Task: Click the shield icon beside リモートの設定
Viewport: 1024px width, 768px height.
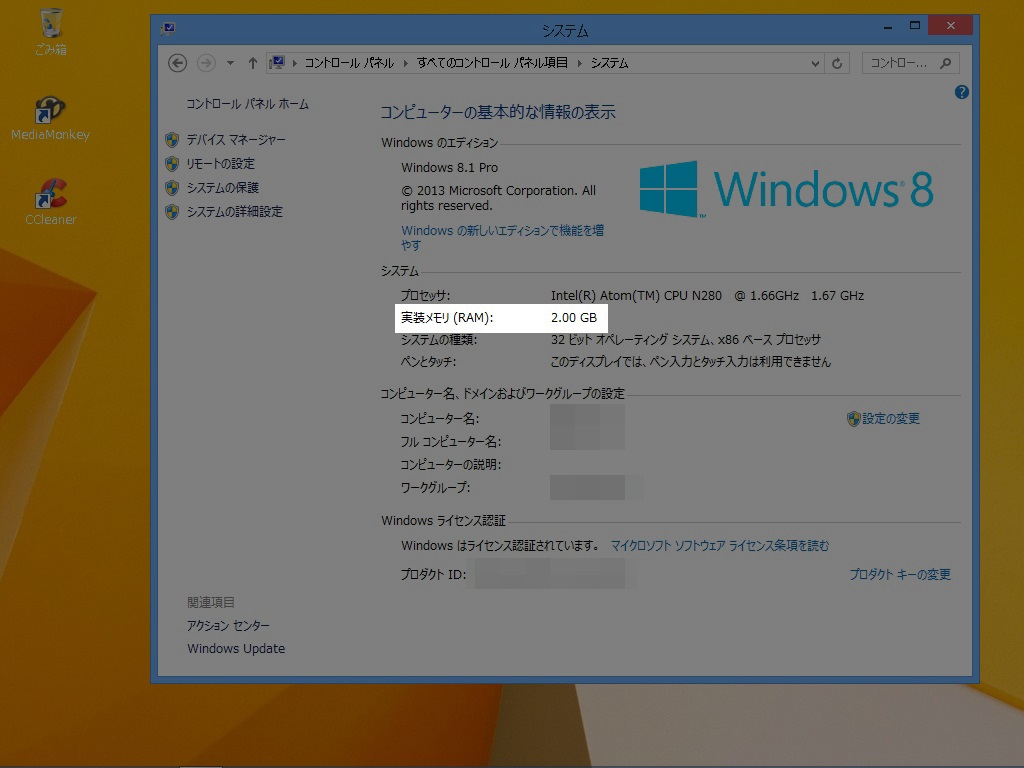Action: pyautogui.click(x=172, y=164)
